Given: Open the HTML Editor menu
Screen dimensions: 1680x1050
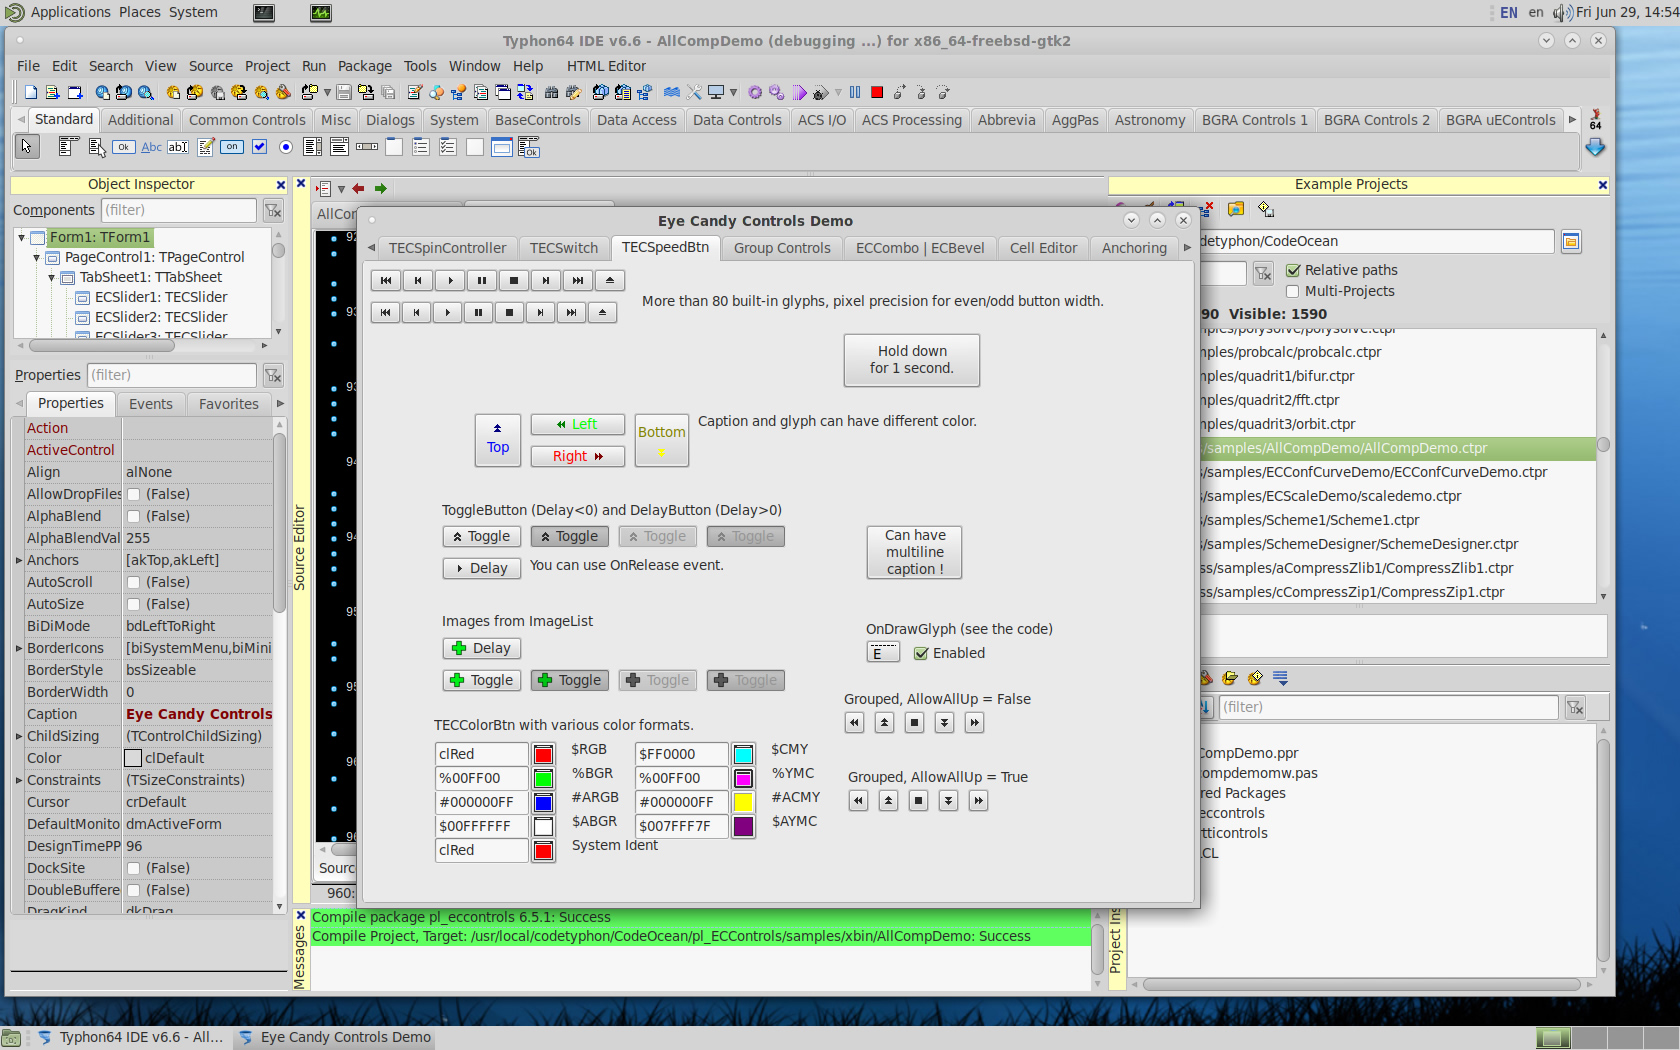Looking at the screenshot, I should [606, 66].
